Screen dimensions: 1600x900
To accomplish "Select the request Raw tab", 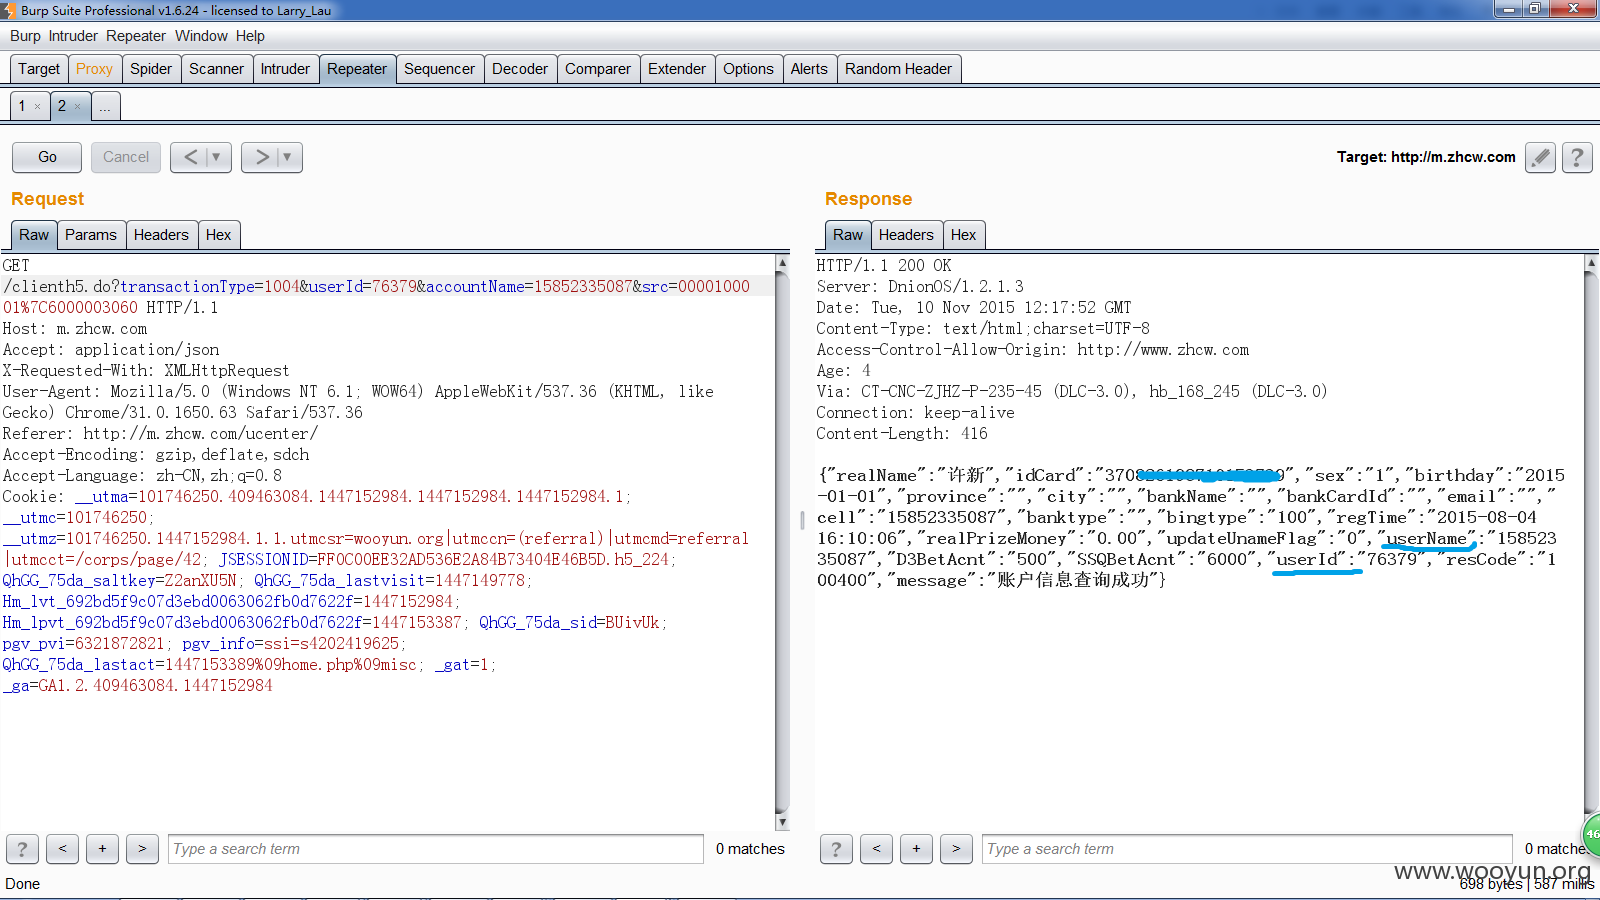I will (34, 235).
